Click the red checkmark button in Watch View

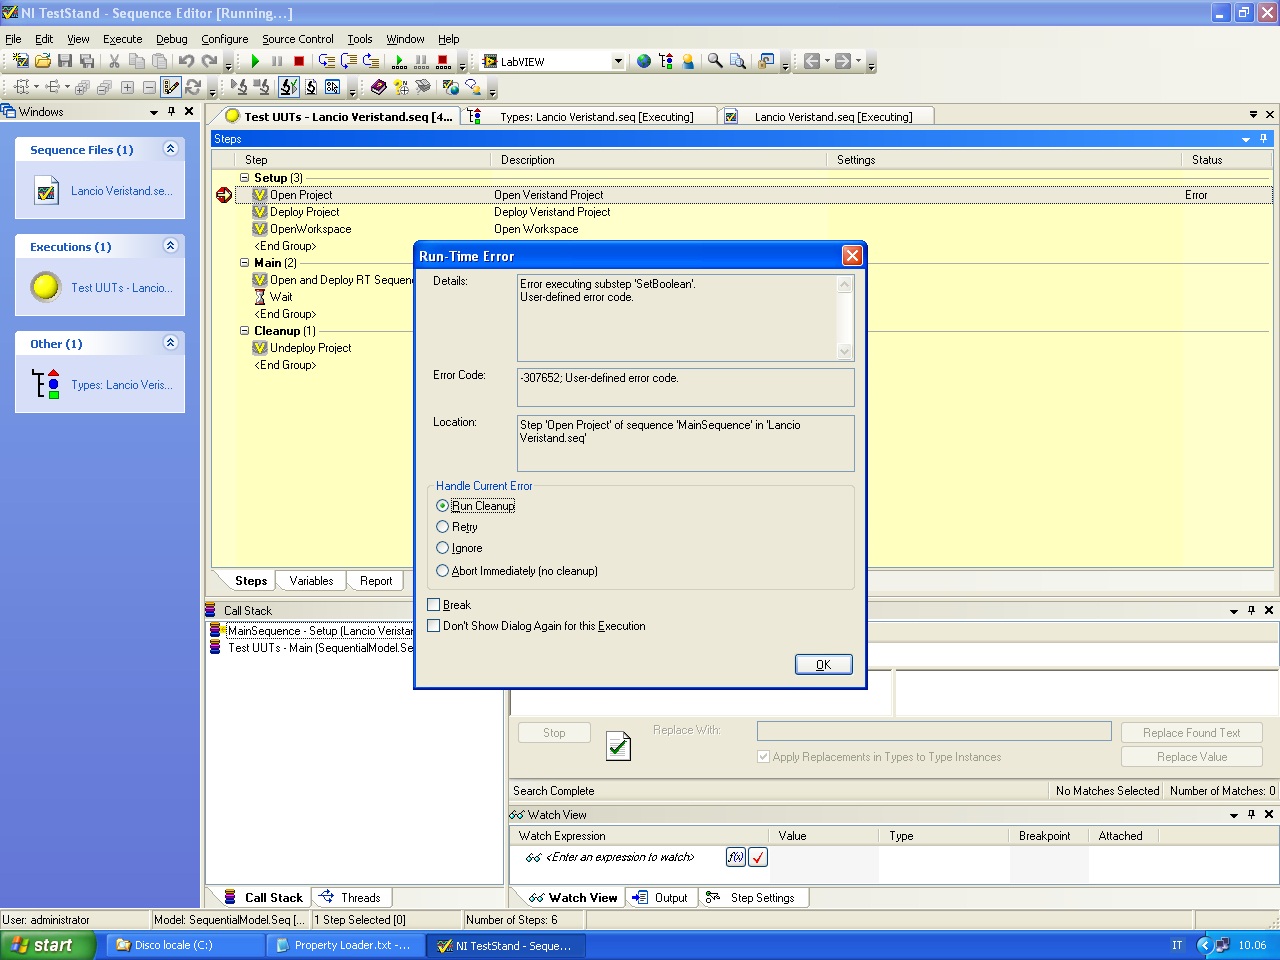pos(758,857)
